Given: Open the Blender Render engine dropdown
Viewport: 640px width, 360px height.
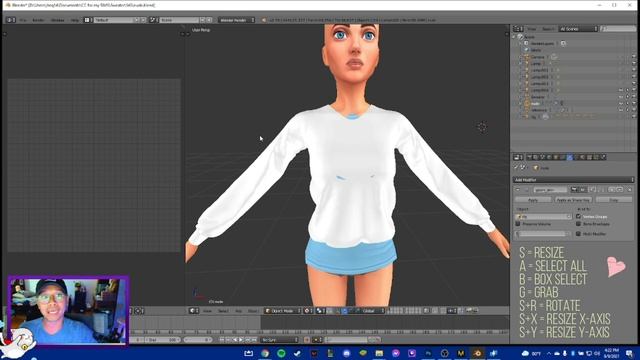Looking at the screenshot, I should point(237,20).
